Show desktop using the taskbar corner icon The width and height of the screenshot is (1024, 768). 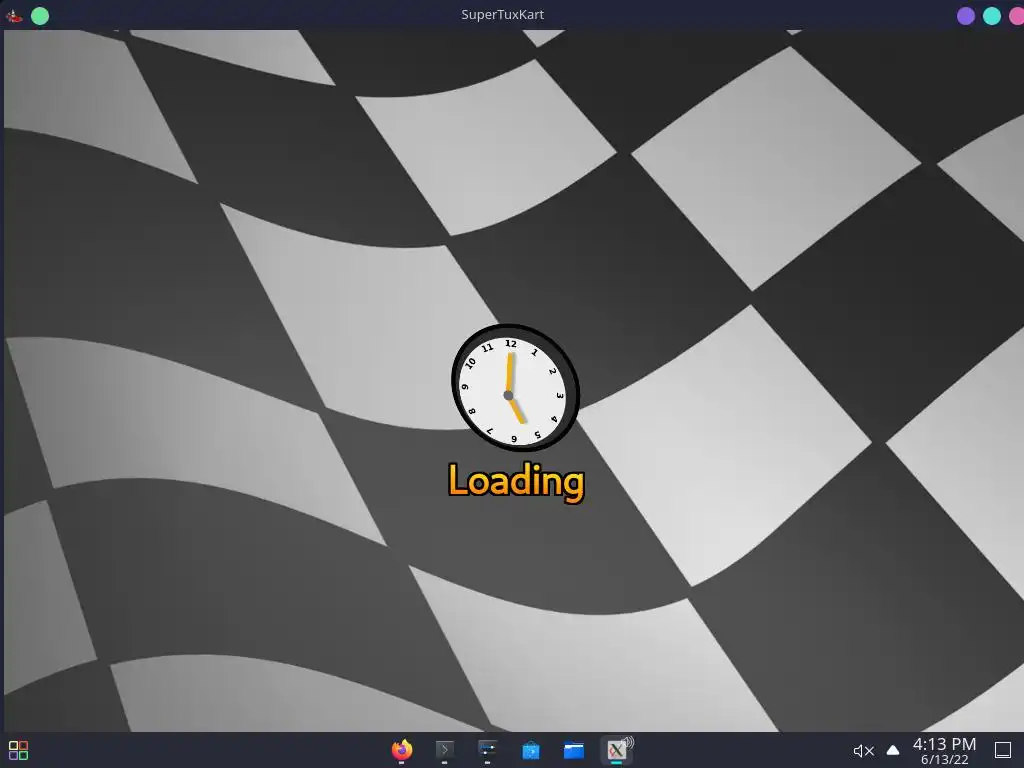tap(1002, 750)
